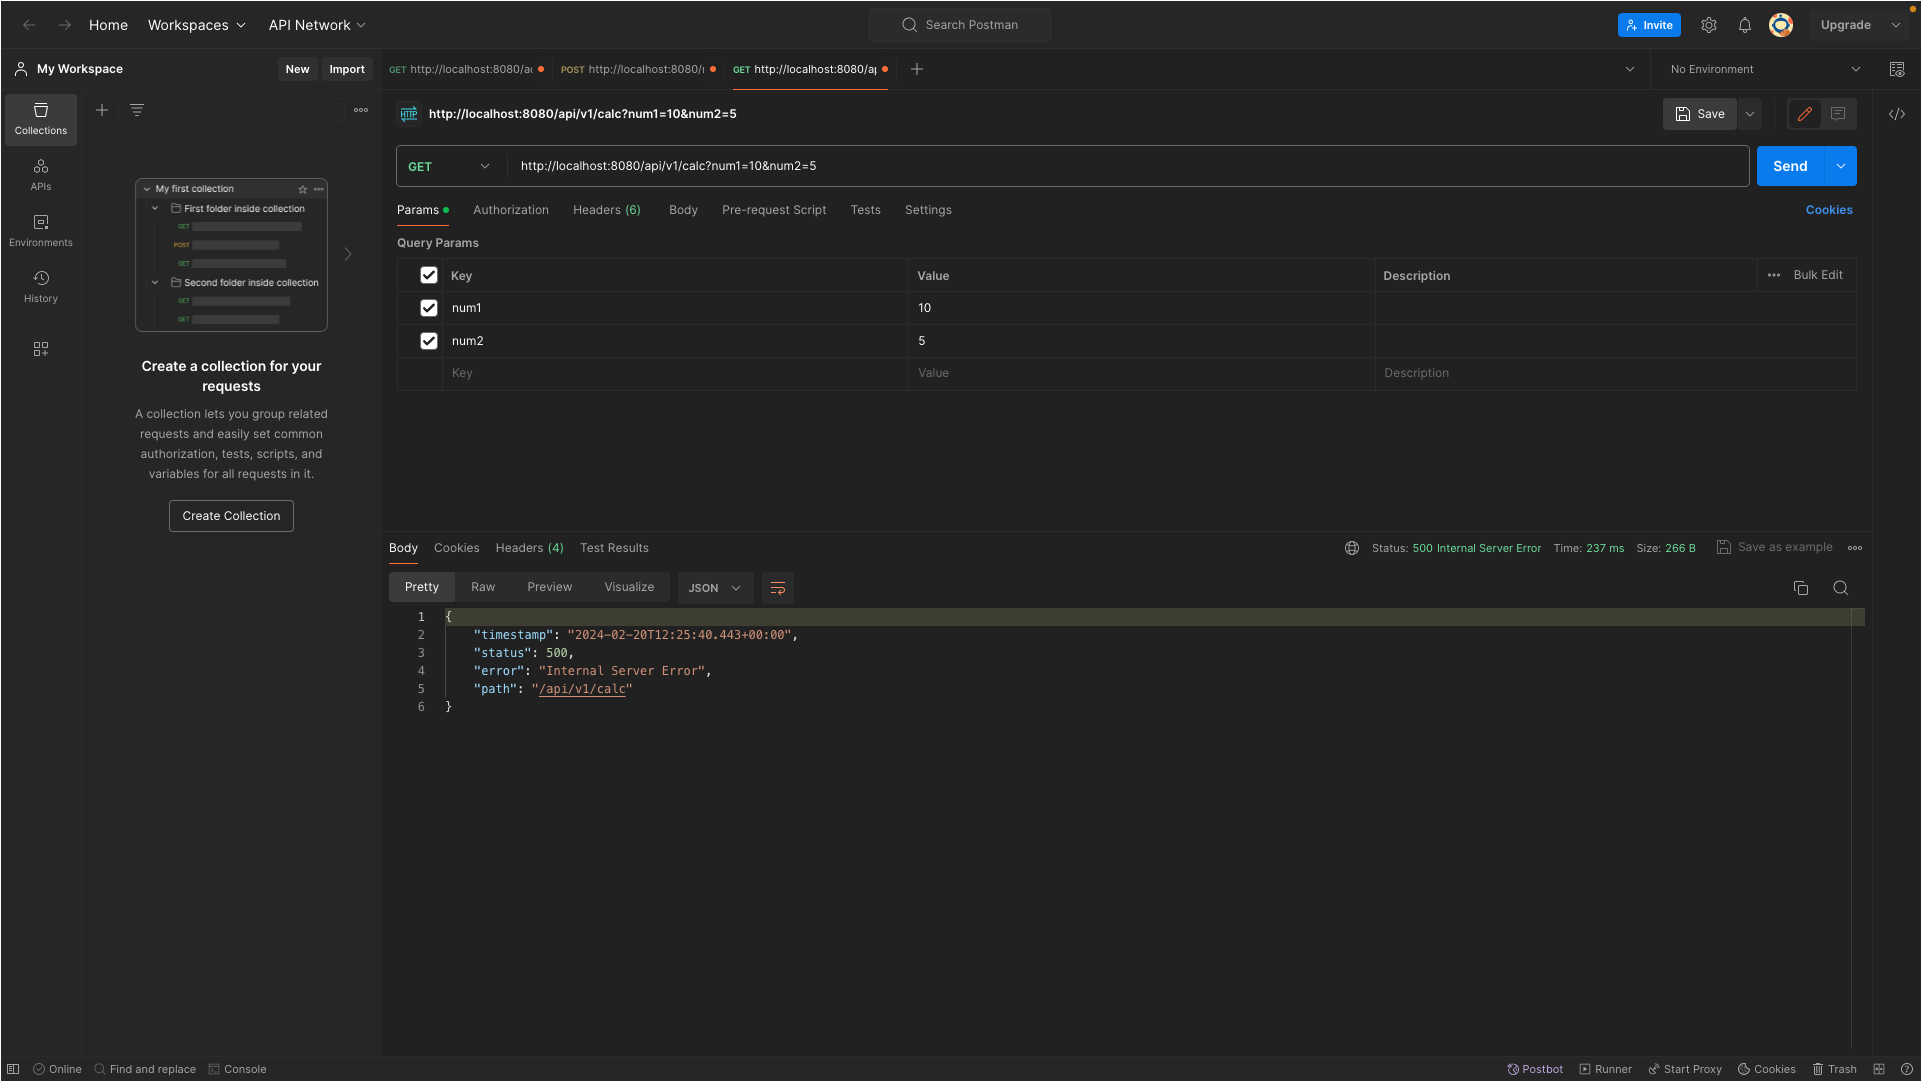Open the Tests tab
This screenshot has height=1081, width=1921.
pyautogui.click(x=866, y=210)
